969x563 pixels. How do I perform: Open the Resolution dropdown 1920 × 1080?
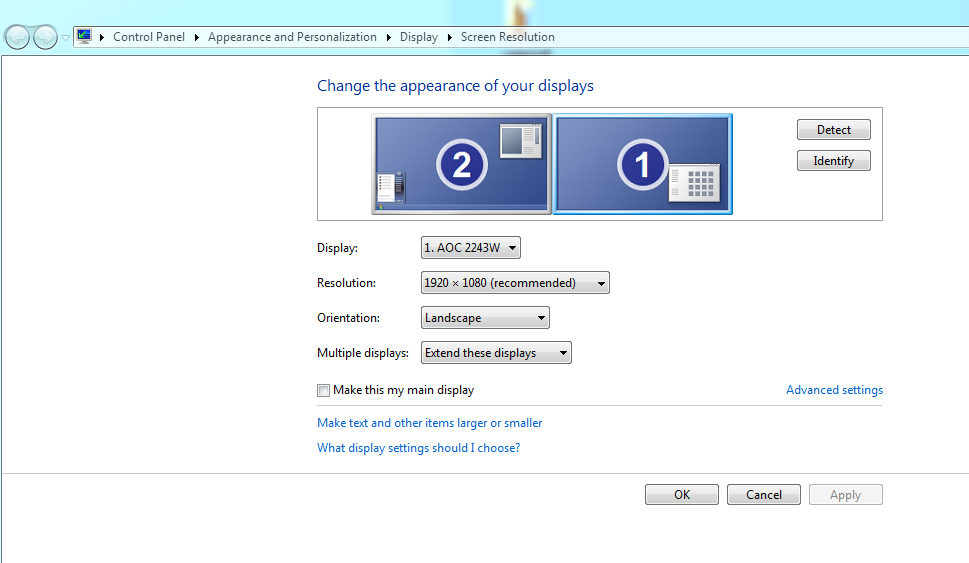tap(515, 282)
